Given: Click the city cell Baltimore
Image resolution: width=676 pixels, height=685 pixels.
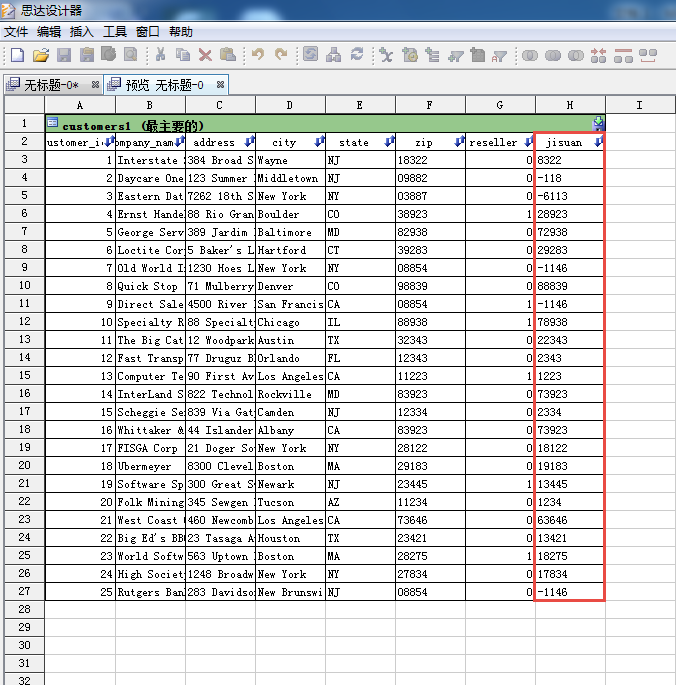Looking at the screenshot, I should point(290,232).
